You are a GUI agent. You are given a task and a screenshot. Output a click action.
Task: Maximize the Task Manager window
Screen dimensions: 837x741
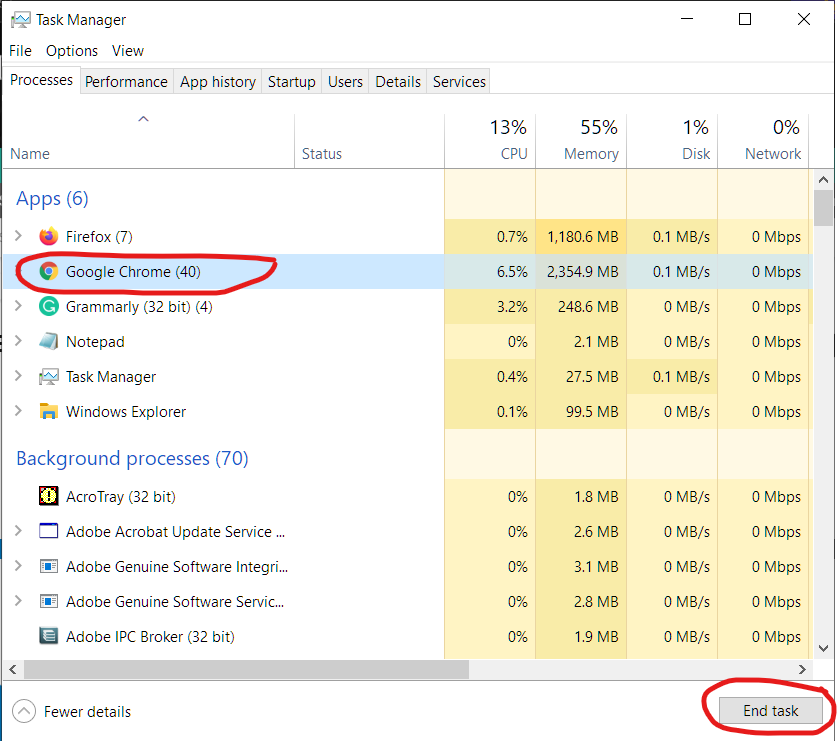point(745,19)
